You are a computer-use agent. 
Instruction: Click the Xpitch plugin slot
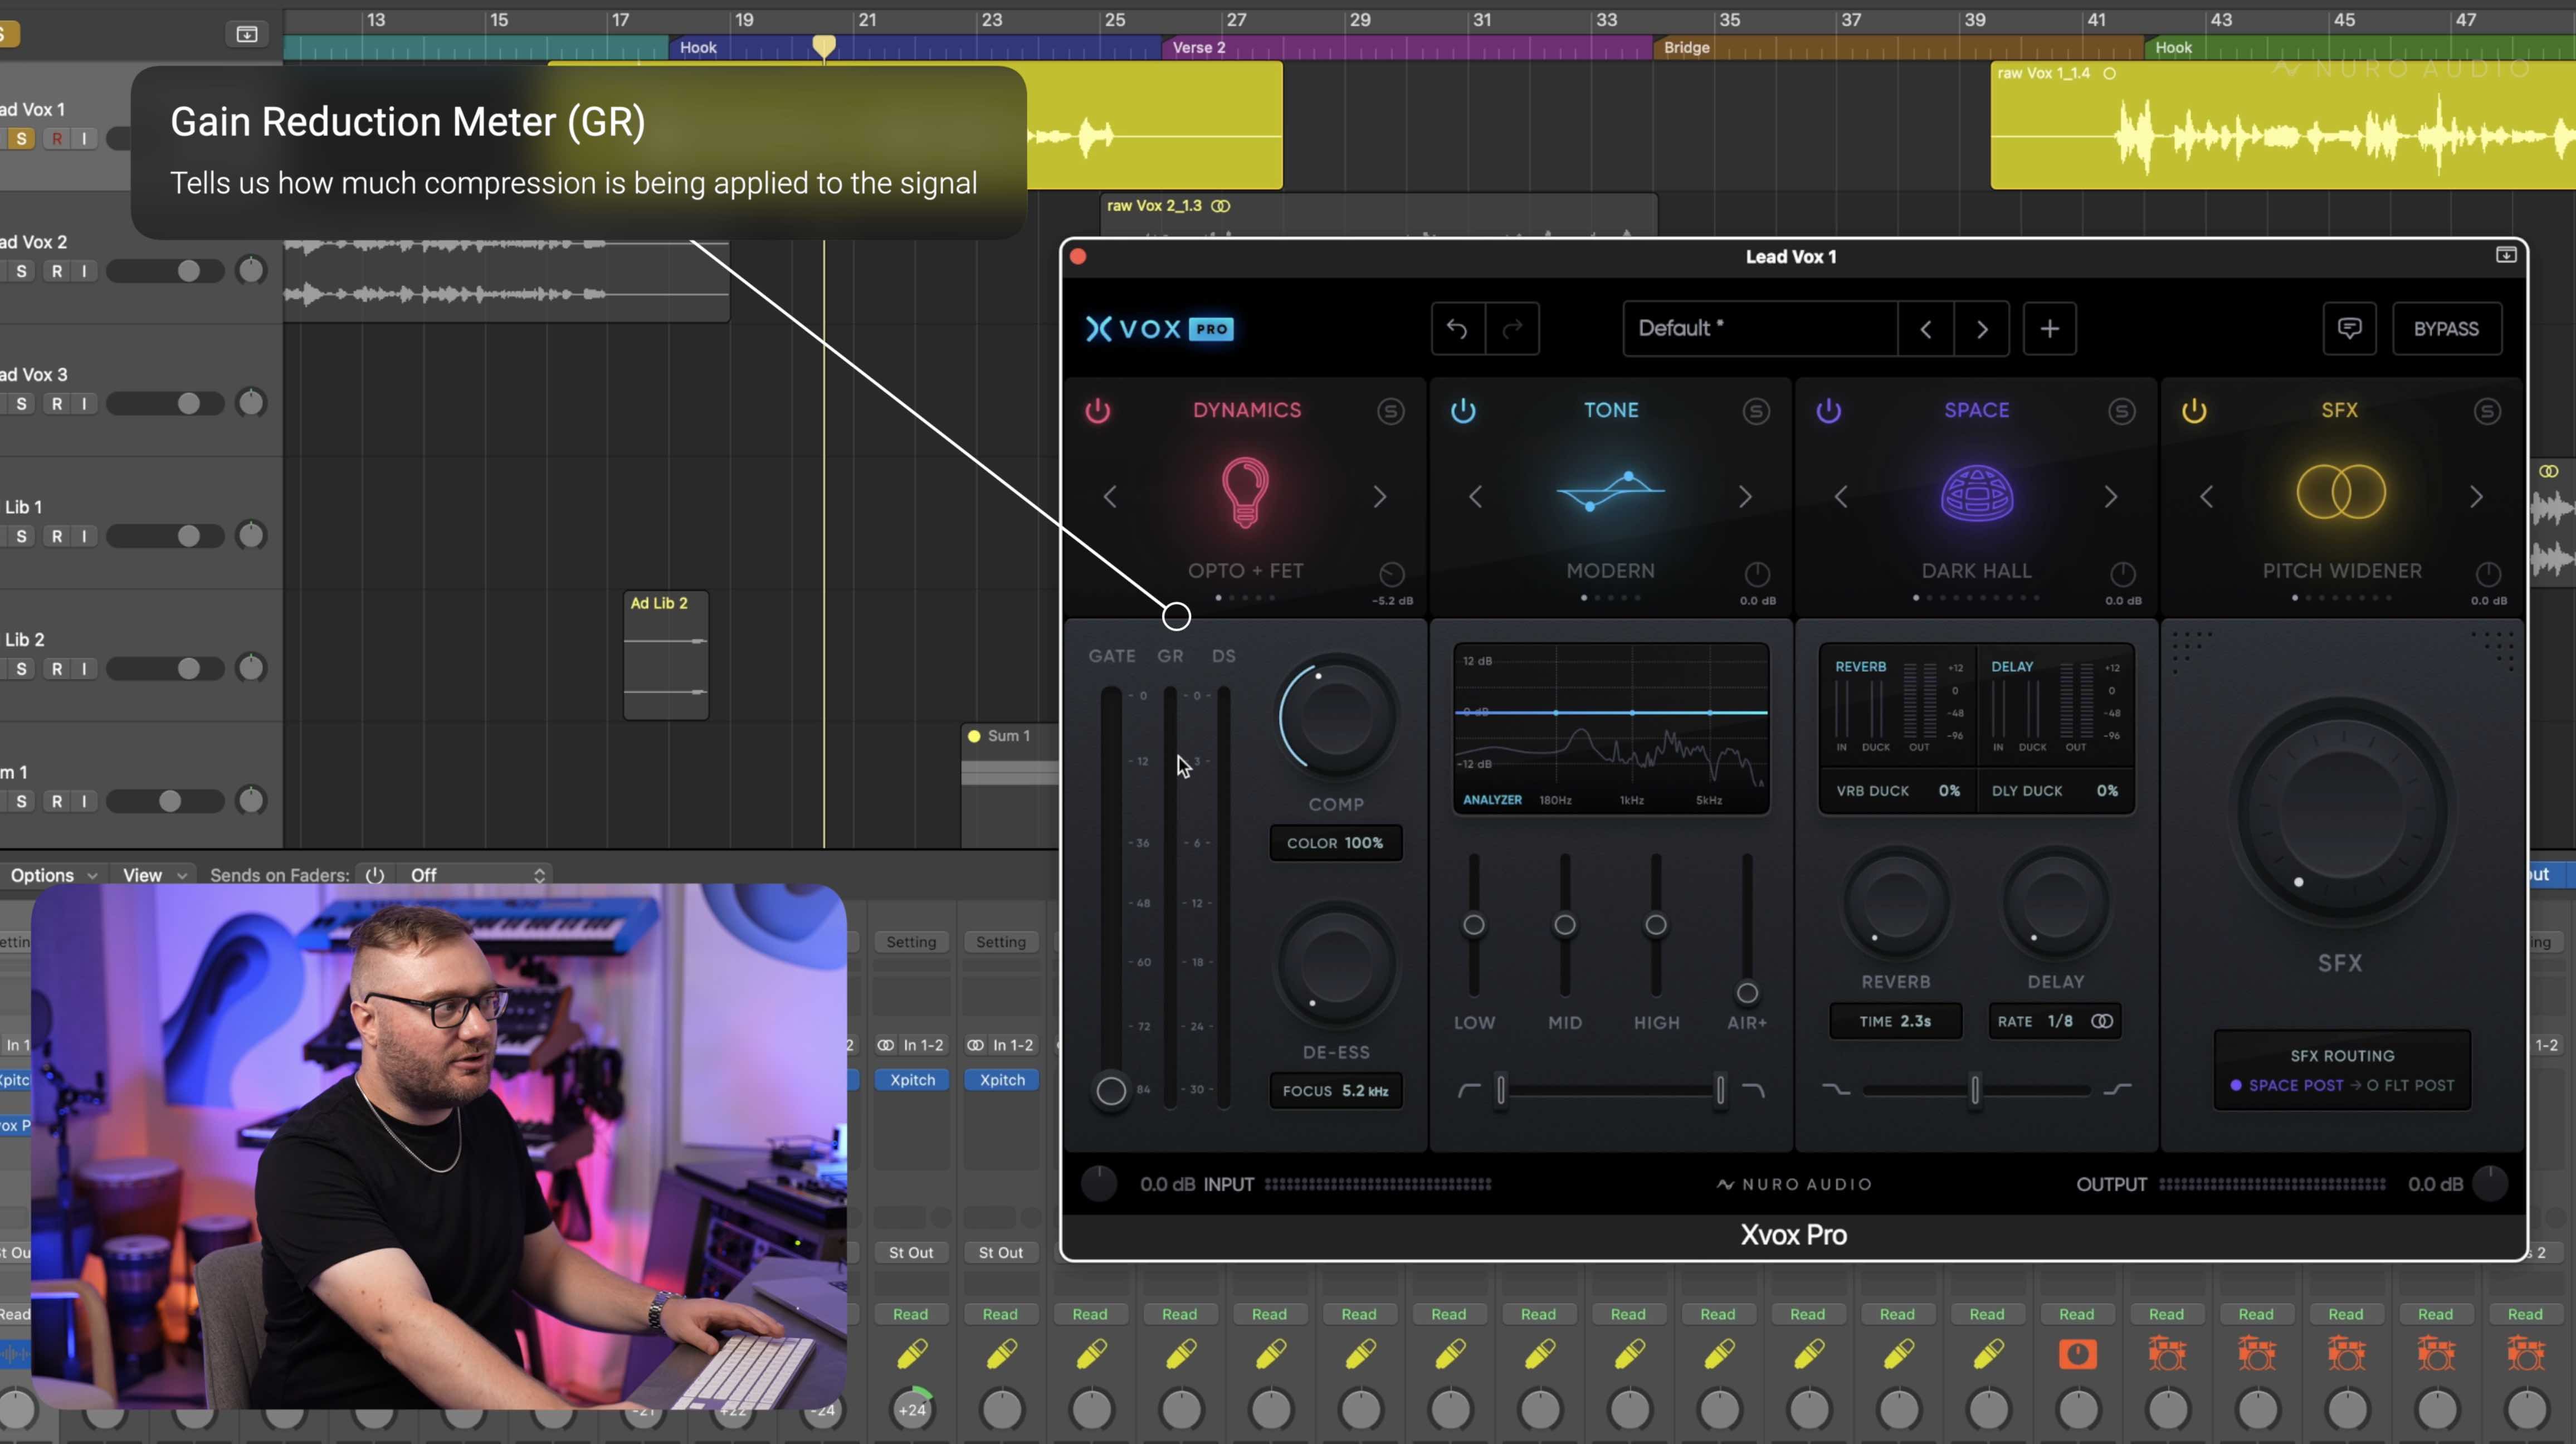point(912,1080)
